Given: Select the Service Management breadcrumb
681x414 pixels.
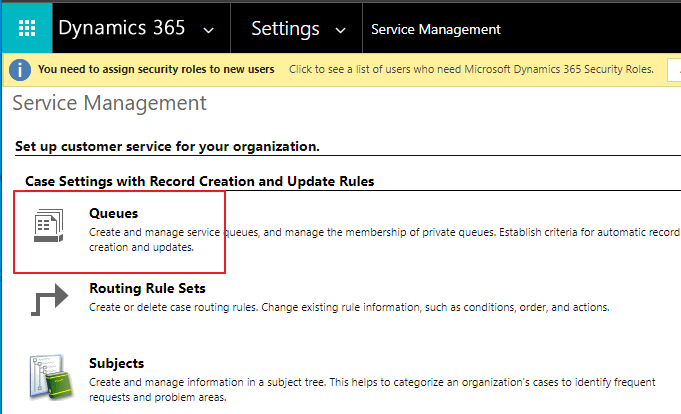Looking at the screenshot, I should point(435,29).
